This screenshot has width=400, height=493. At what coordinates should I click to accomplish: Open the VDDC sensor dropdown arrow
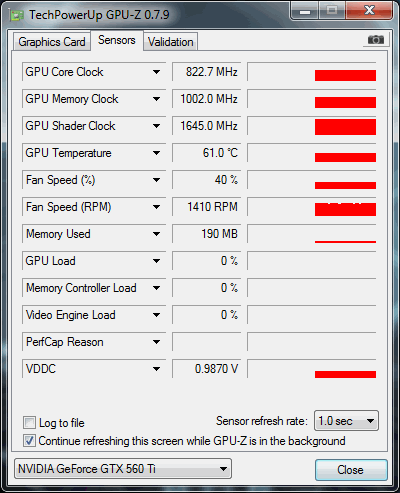coord(156,369)
